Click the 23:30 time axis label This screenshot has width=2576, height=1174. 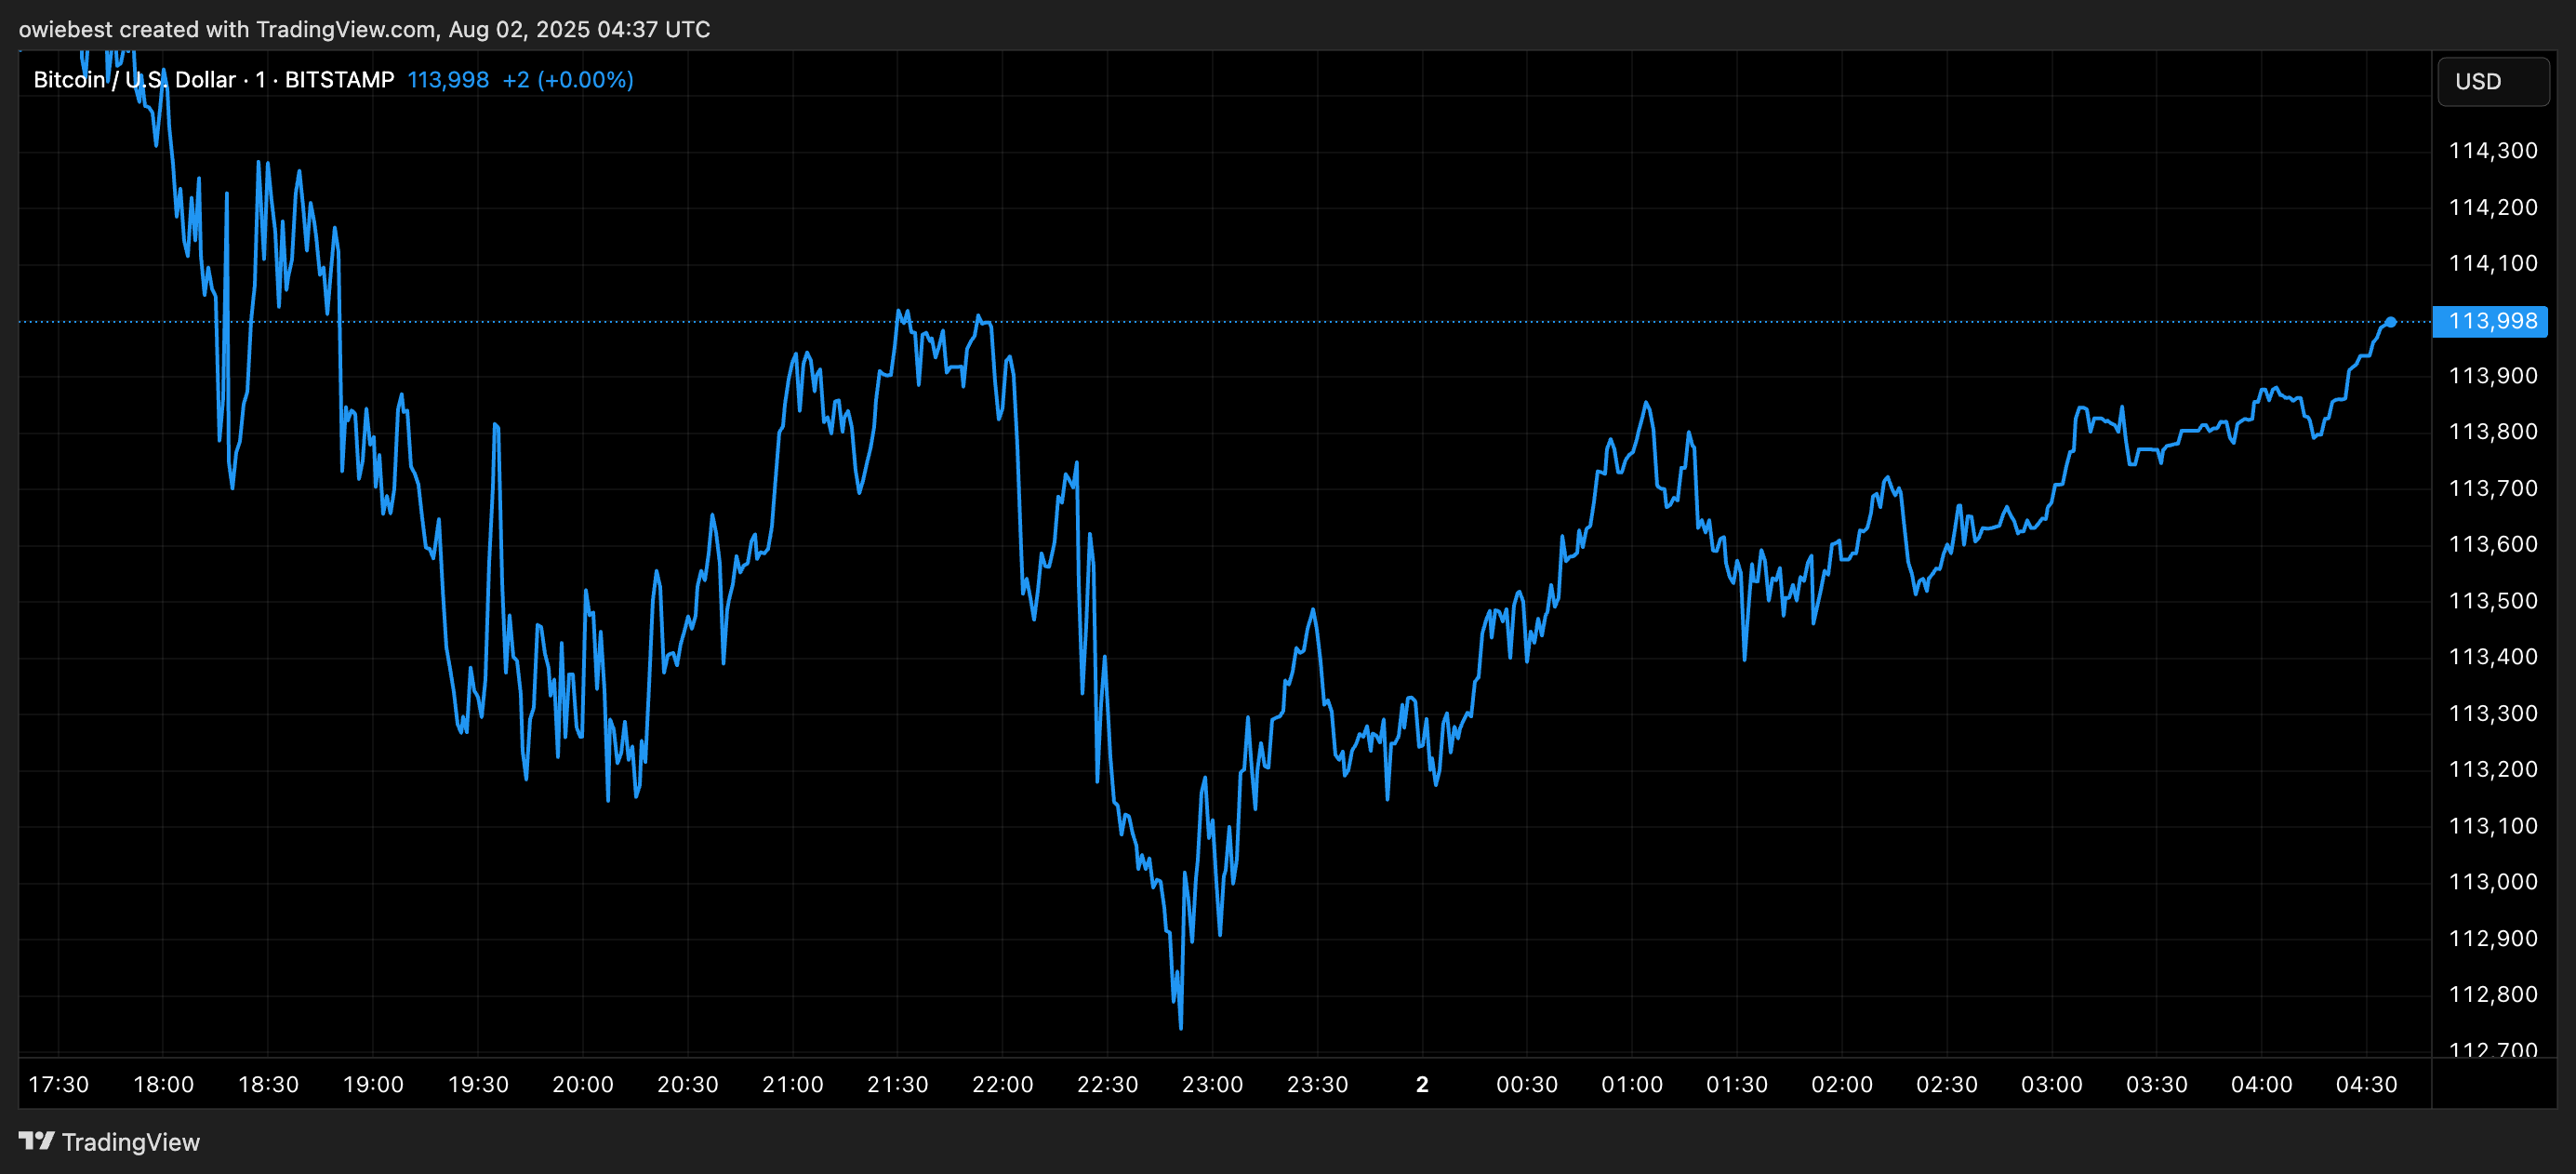tap(1318, 1085)
